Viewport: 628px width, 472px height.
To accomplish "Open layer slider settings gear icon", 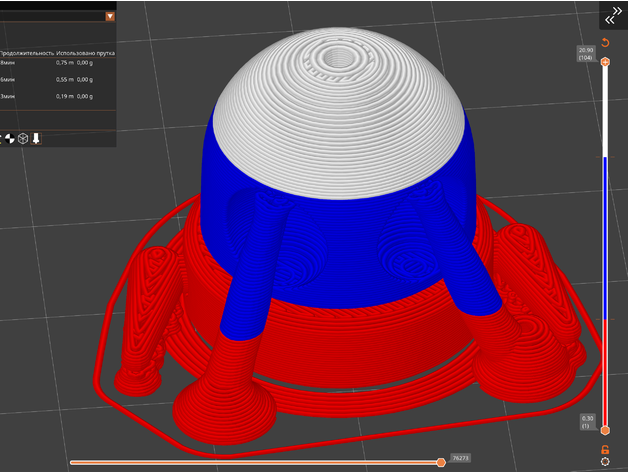I will tap(605, 462).
